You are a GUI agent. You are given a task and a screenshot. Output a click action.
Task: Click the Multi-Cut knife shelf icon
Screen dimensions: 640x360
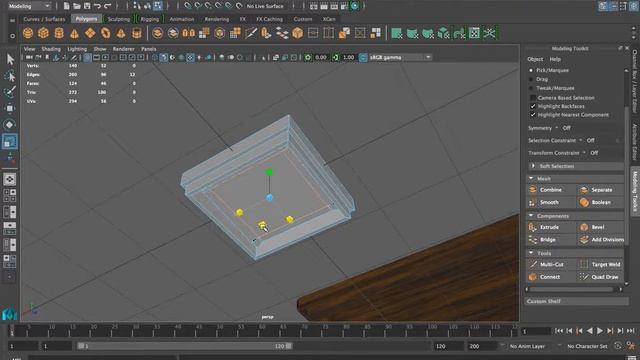click(x=251, y=33)
